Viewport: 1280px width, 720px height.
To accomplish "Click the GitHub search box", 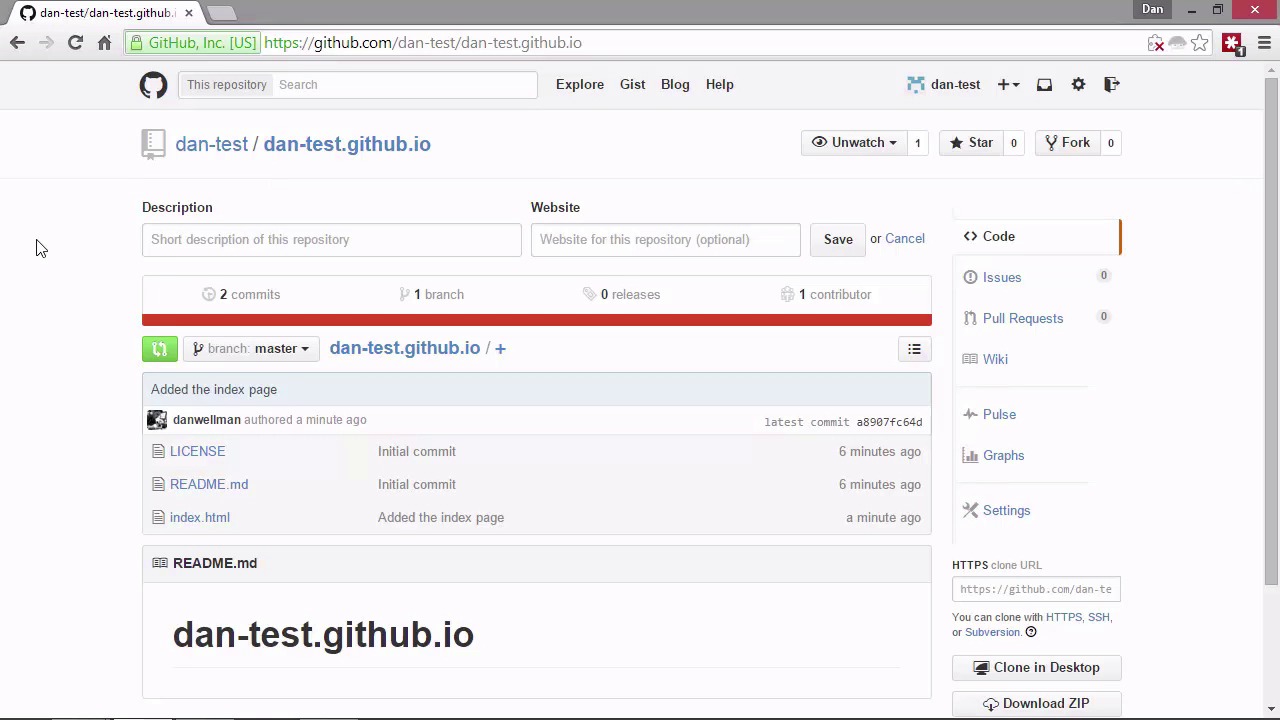I will pyautogui.click(x=406, y=85).
